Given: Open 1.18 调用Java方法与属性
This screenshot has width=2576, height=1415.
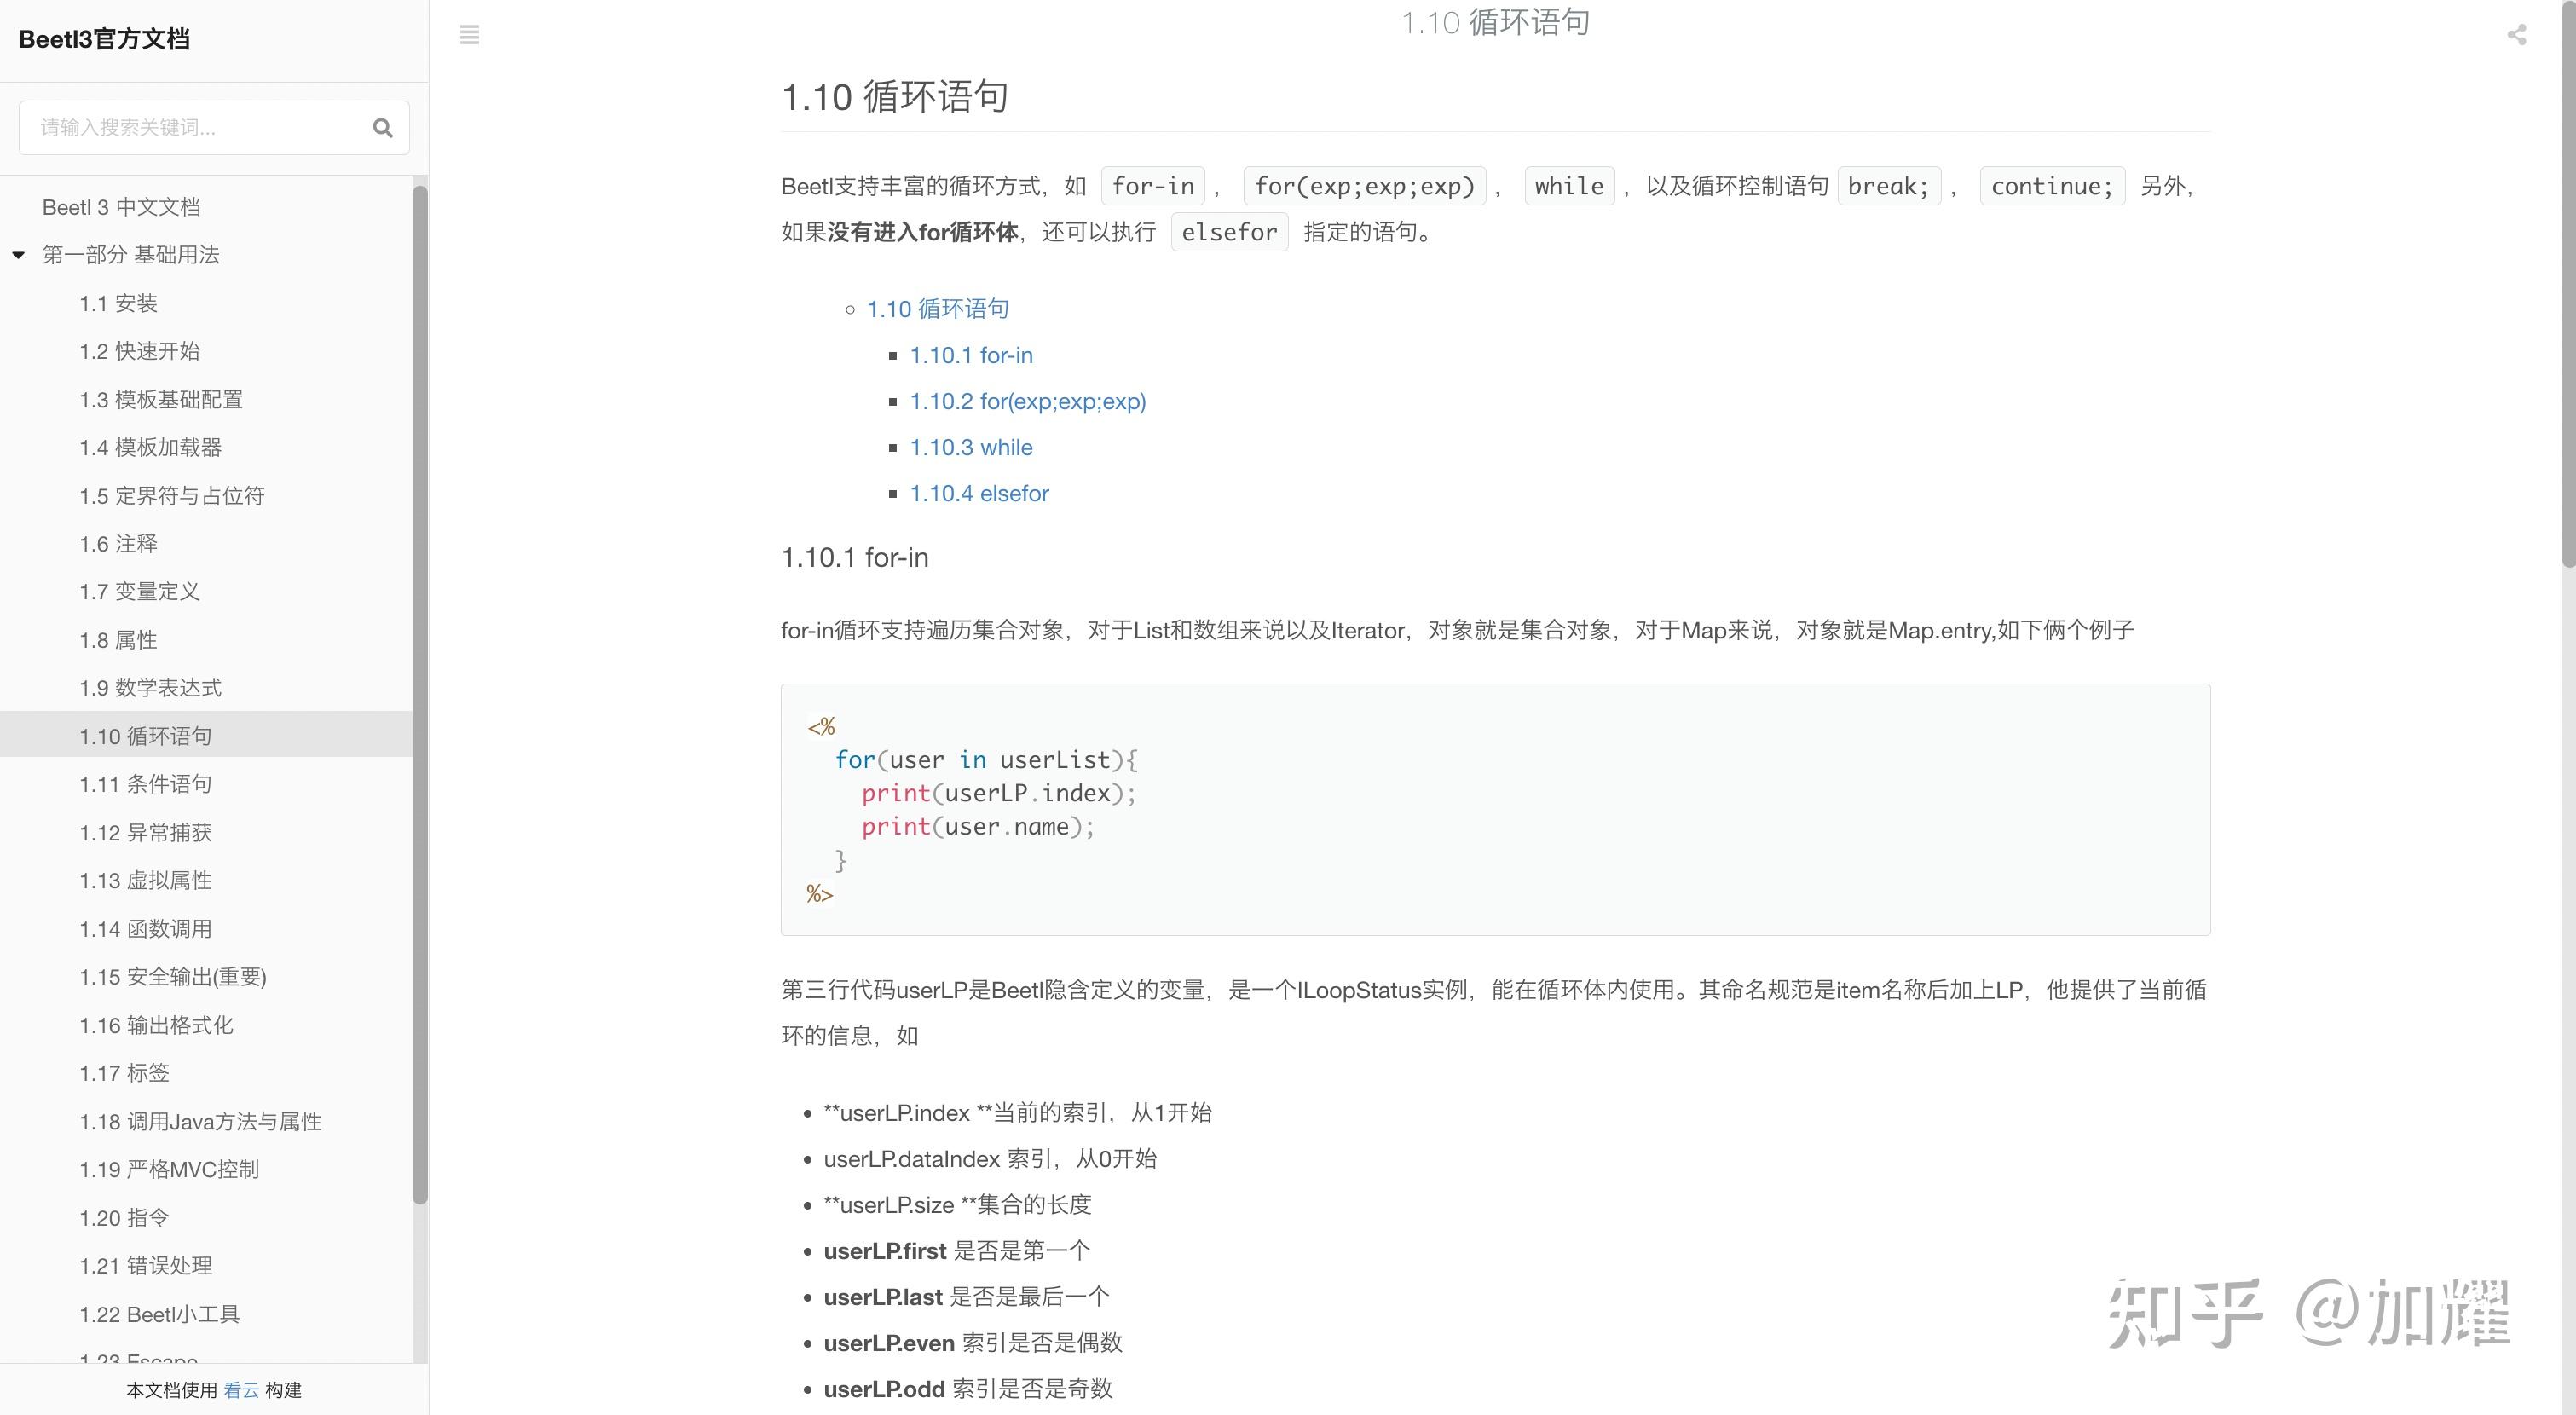Looking at the screenshot, I should pos(200,1122).
